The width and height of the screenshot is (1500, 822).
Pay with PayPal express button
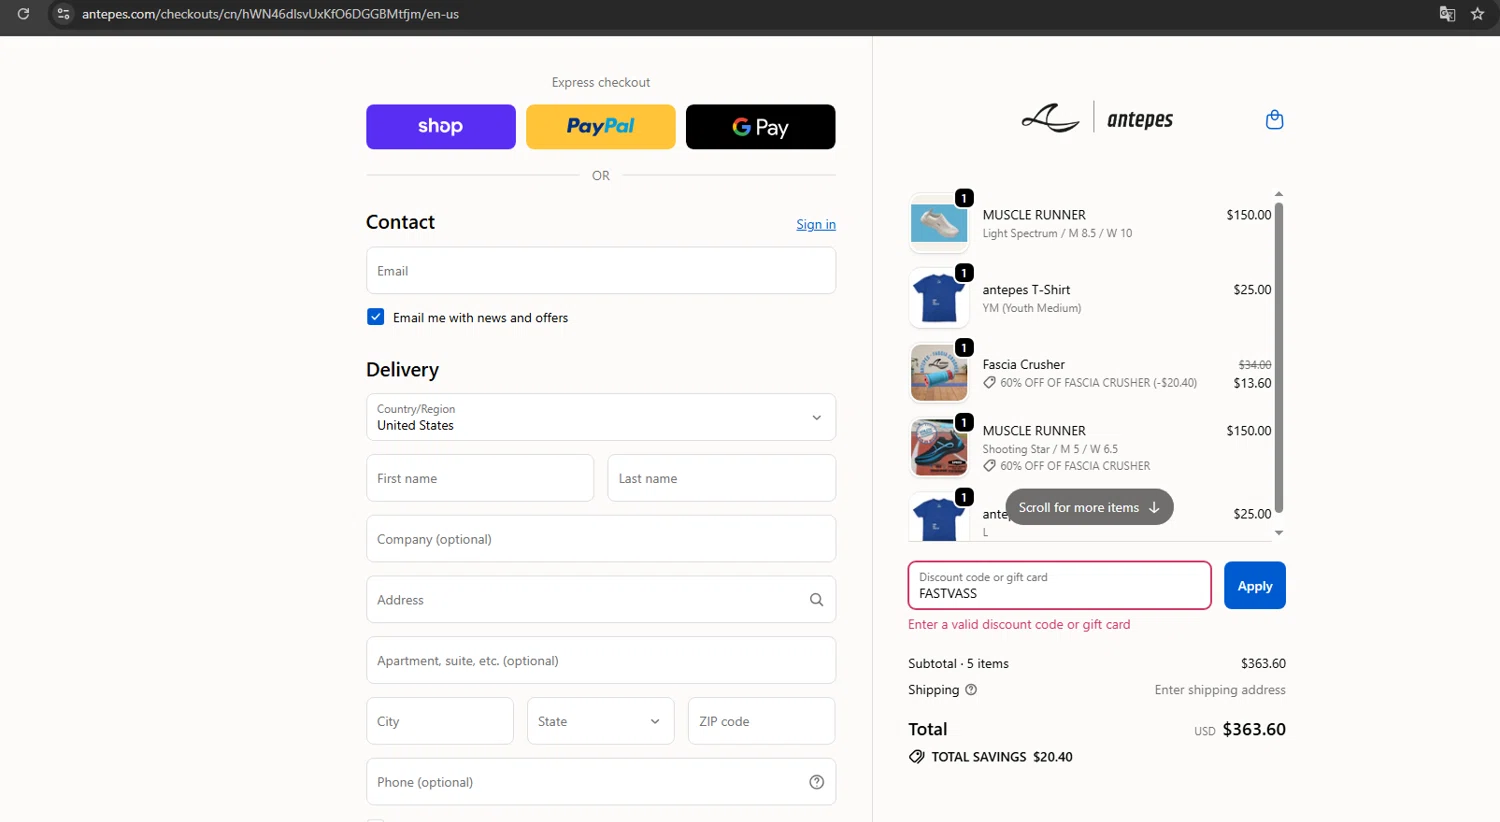coord(601,127)
